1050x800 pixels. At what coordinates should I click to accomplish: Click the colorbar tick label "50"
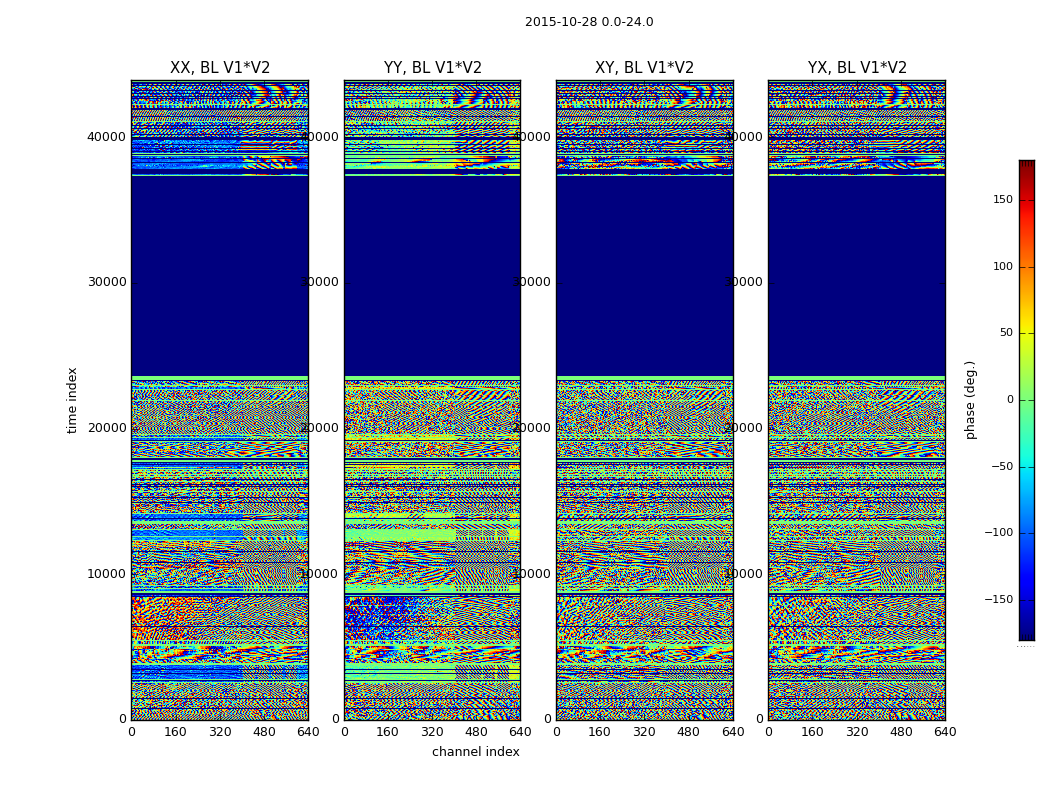1006,333
